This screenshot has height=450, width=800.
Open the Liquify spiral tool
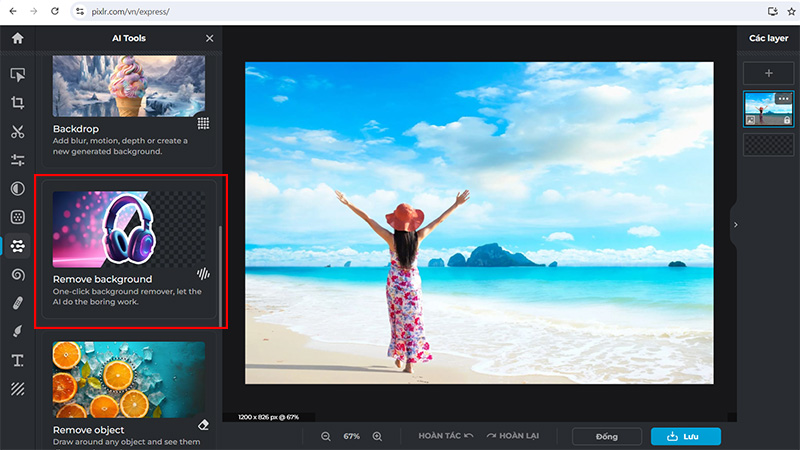17,274
